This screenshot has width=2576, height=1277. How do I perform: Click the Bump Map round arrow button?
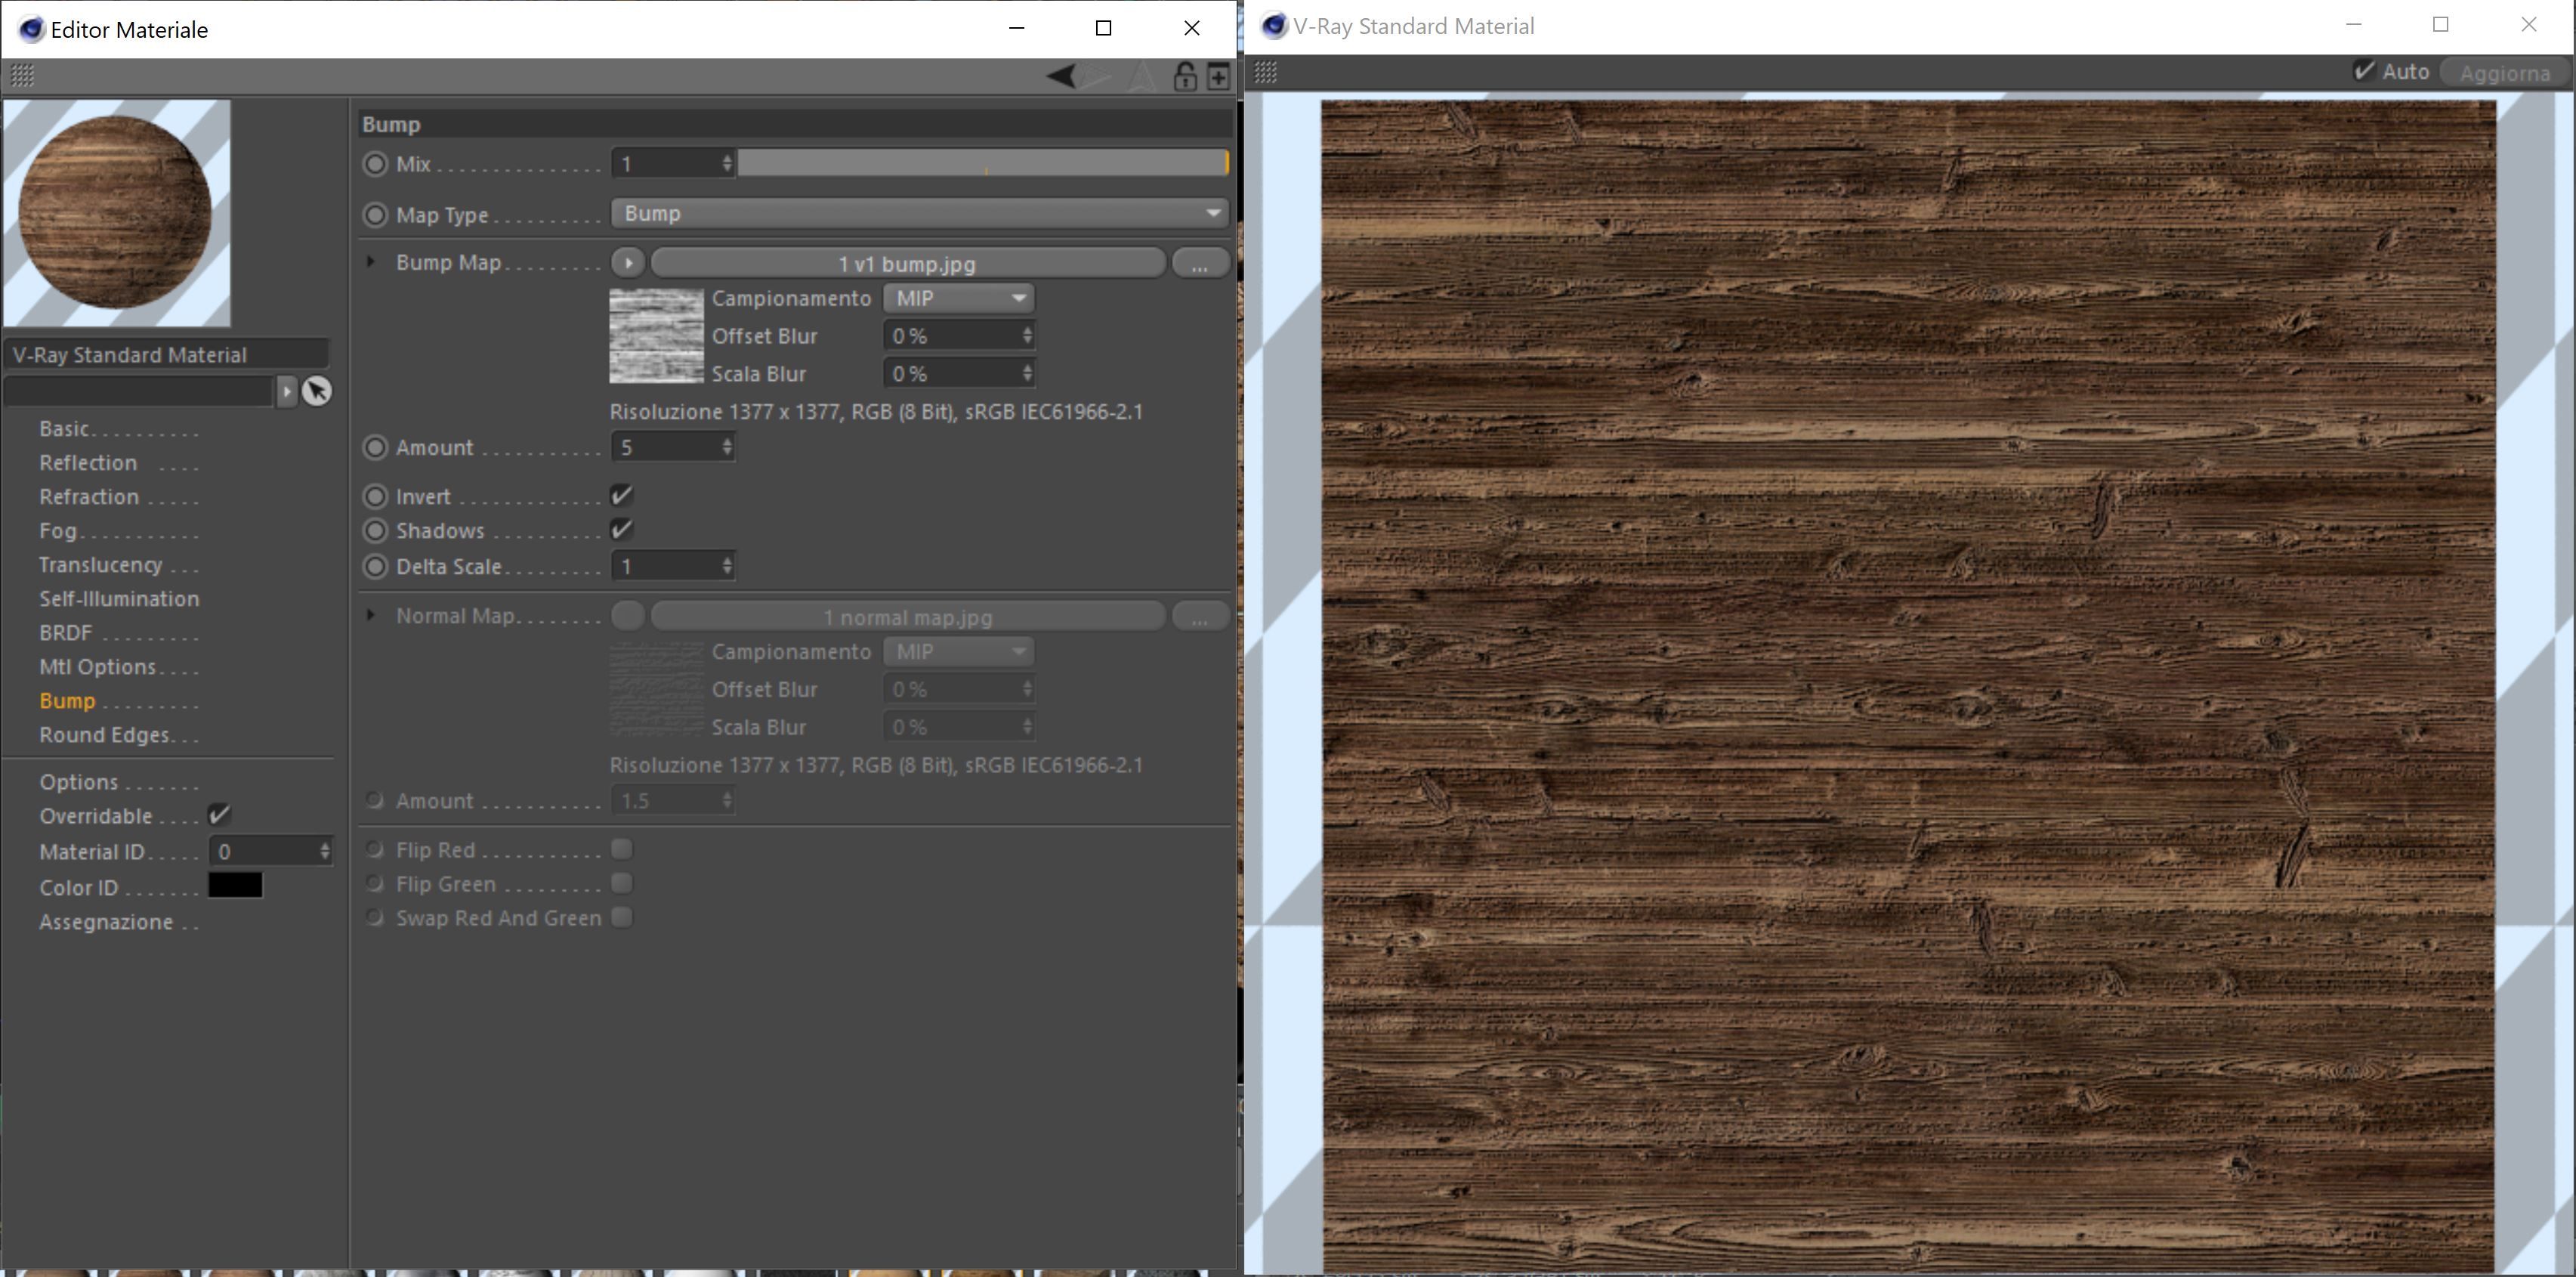[628, 263]
